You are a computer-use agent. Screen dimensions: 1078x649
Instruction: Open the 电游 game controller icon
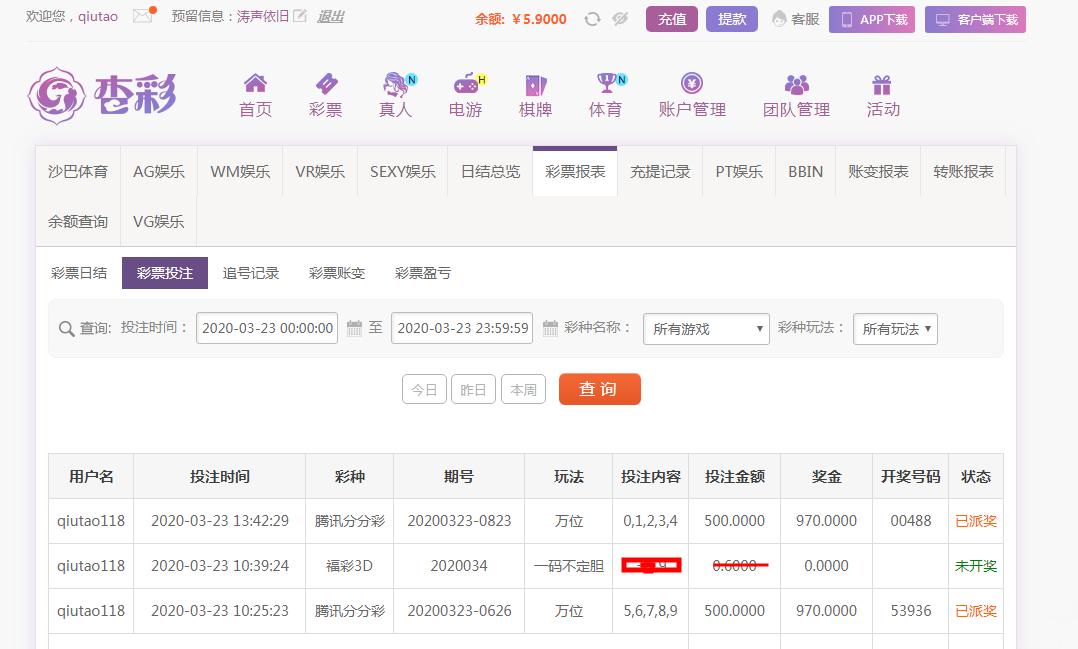coord(465,84)
